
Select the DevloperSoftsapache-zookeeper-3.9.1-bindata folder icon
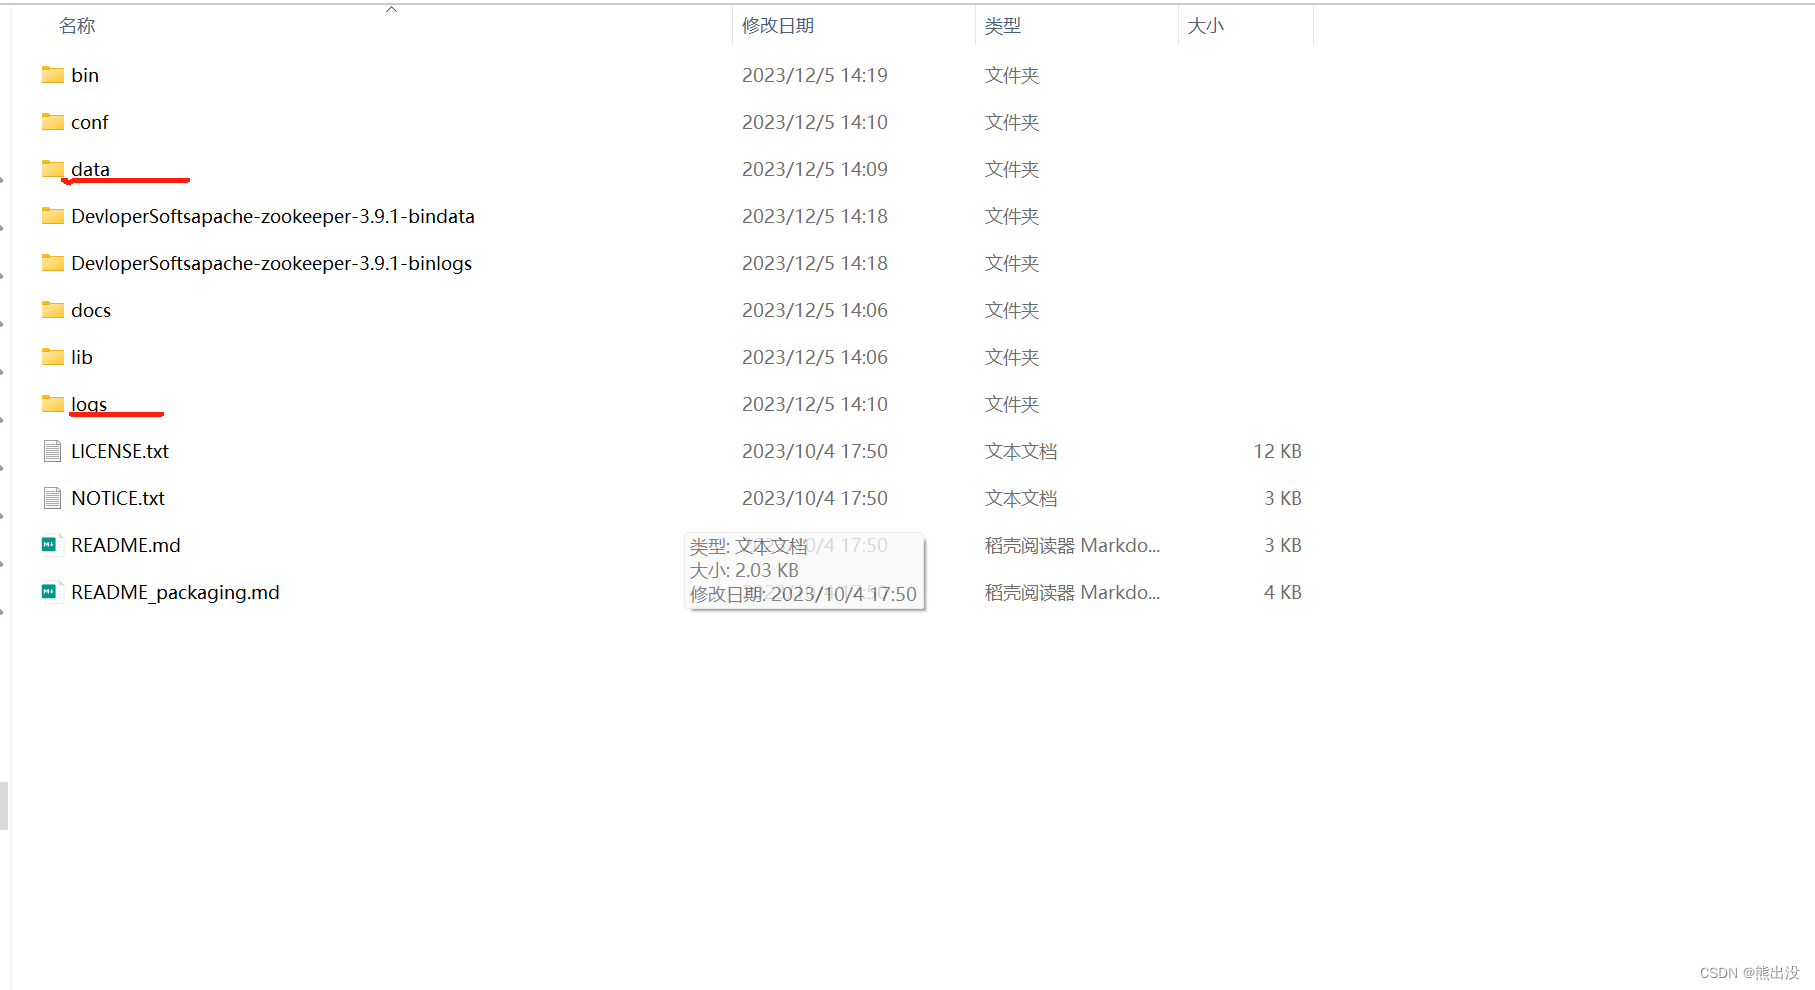[x=53, y=216]
